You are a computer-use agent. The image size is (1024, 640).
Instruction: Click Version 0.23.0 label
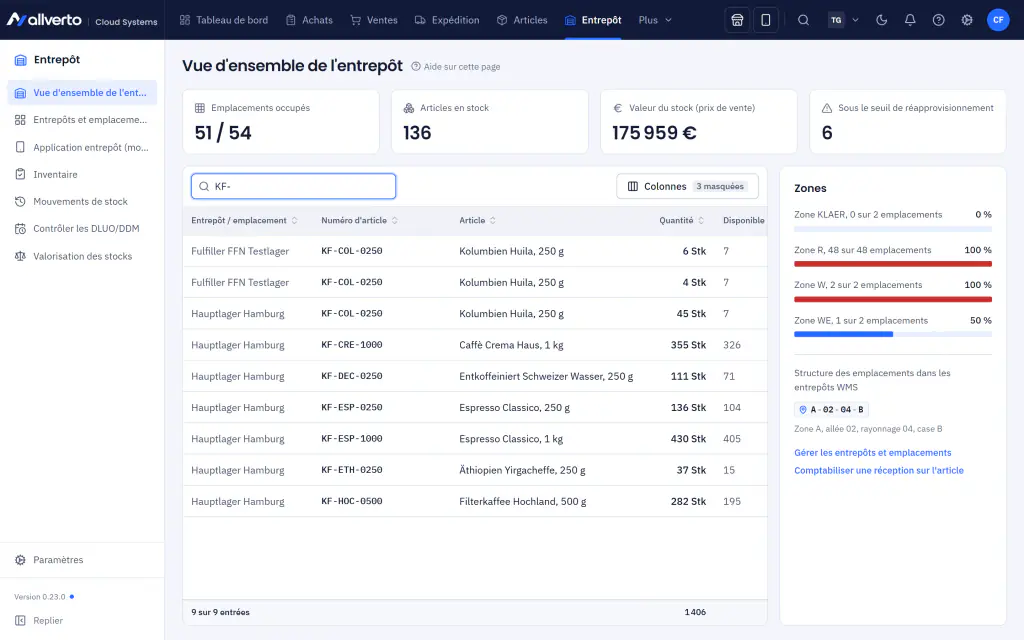(x=40, y=597)
